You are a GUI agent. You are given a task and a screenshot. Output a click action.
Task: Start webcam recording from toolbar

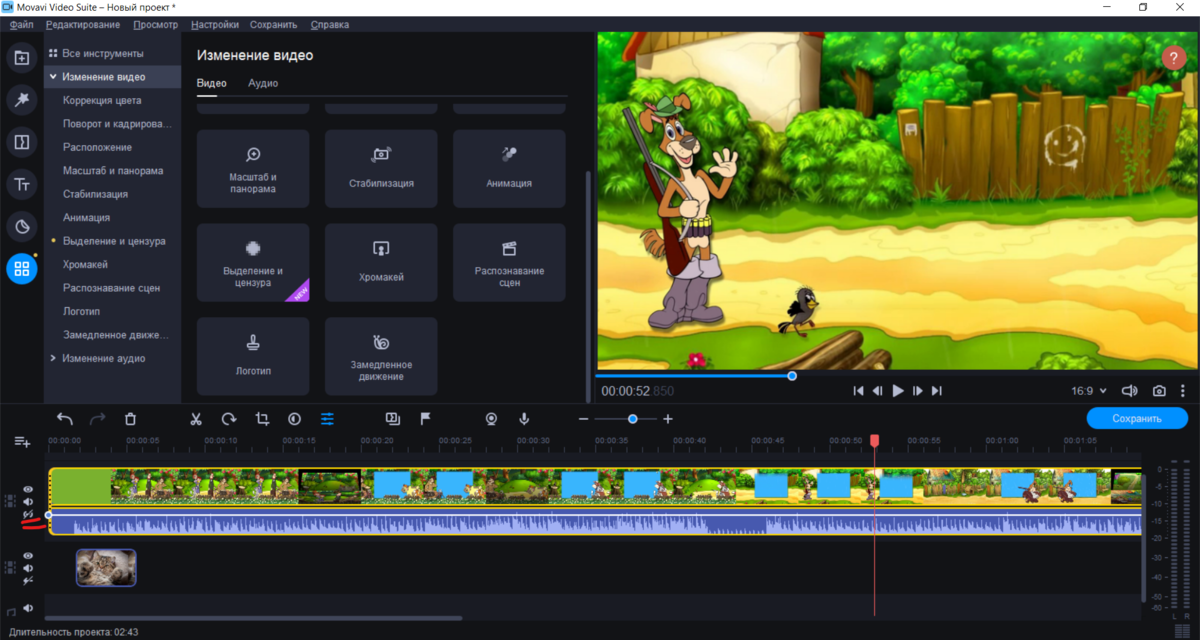[x=491, y=419]
